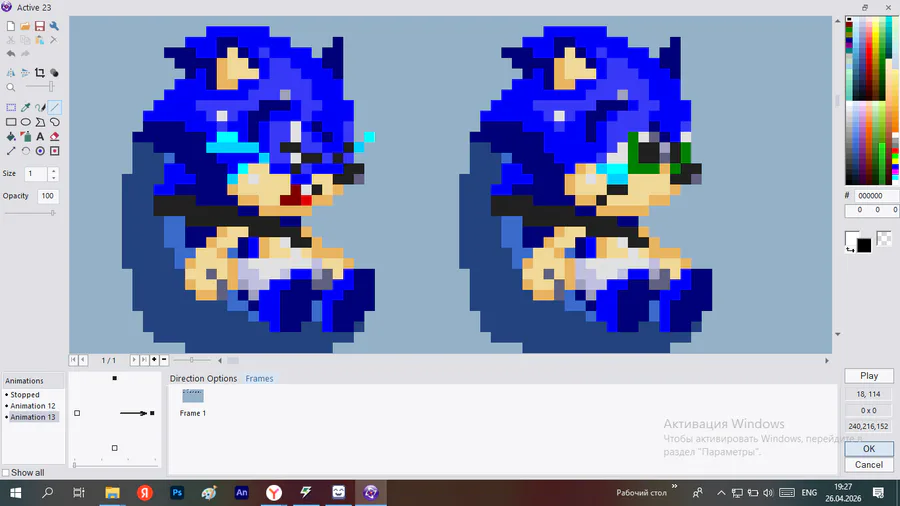Image resolution: width=900 pixels, height=506 pixels.
Task: Switch to the Frames tab
Action: pyautogui.click(x=259, y=379)
